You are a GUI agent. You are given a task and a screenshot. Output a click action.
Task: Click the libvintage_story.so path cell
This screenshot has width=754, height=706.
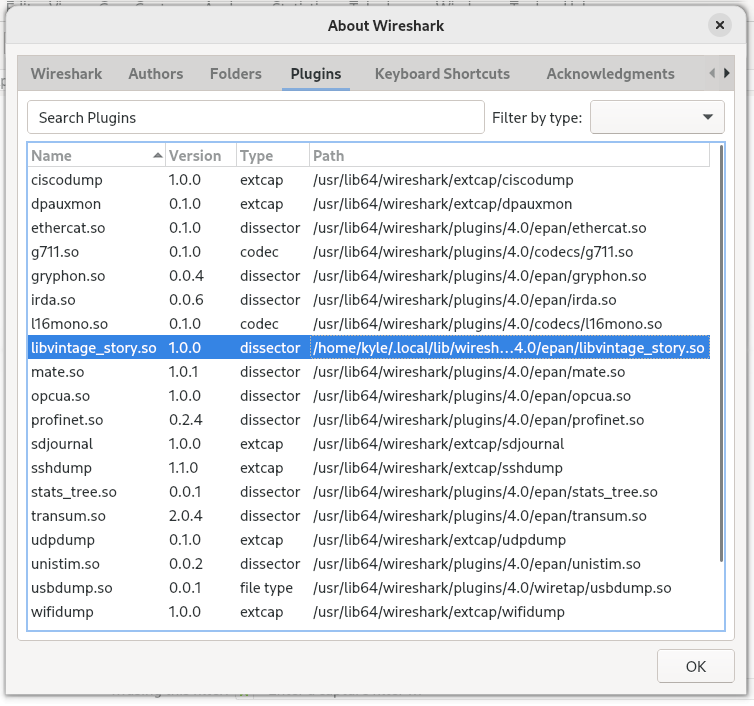pyautogui.click(x=509, y=348)
